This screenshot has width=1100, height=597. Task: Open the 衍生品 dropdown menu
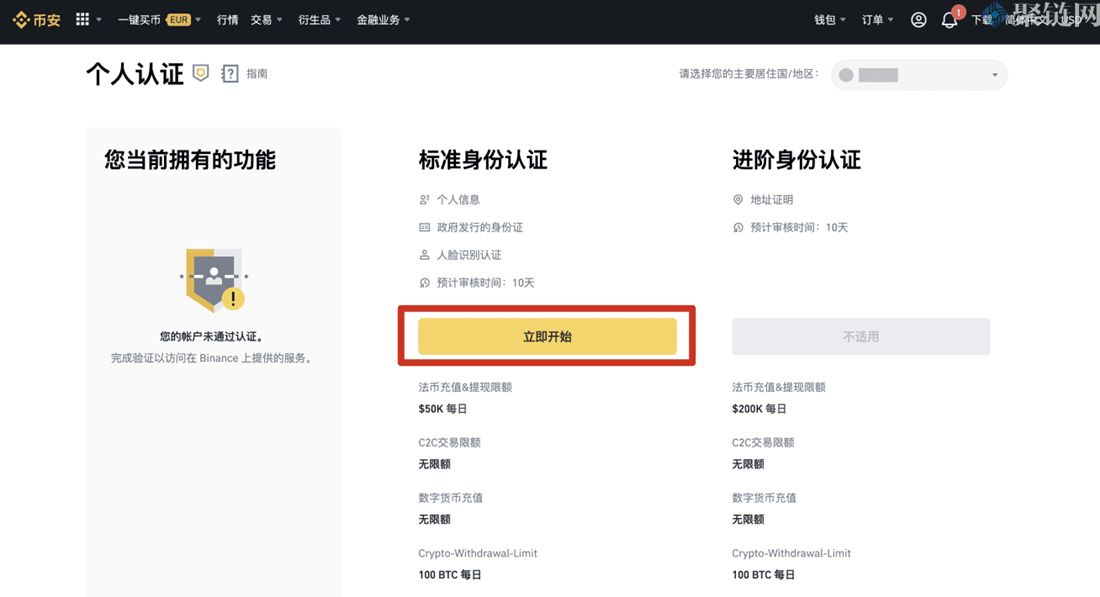point(313,19)
